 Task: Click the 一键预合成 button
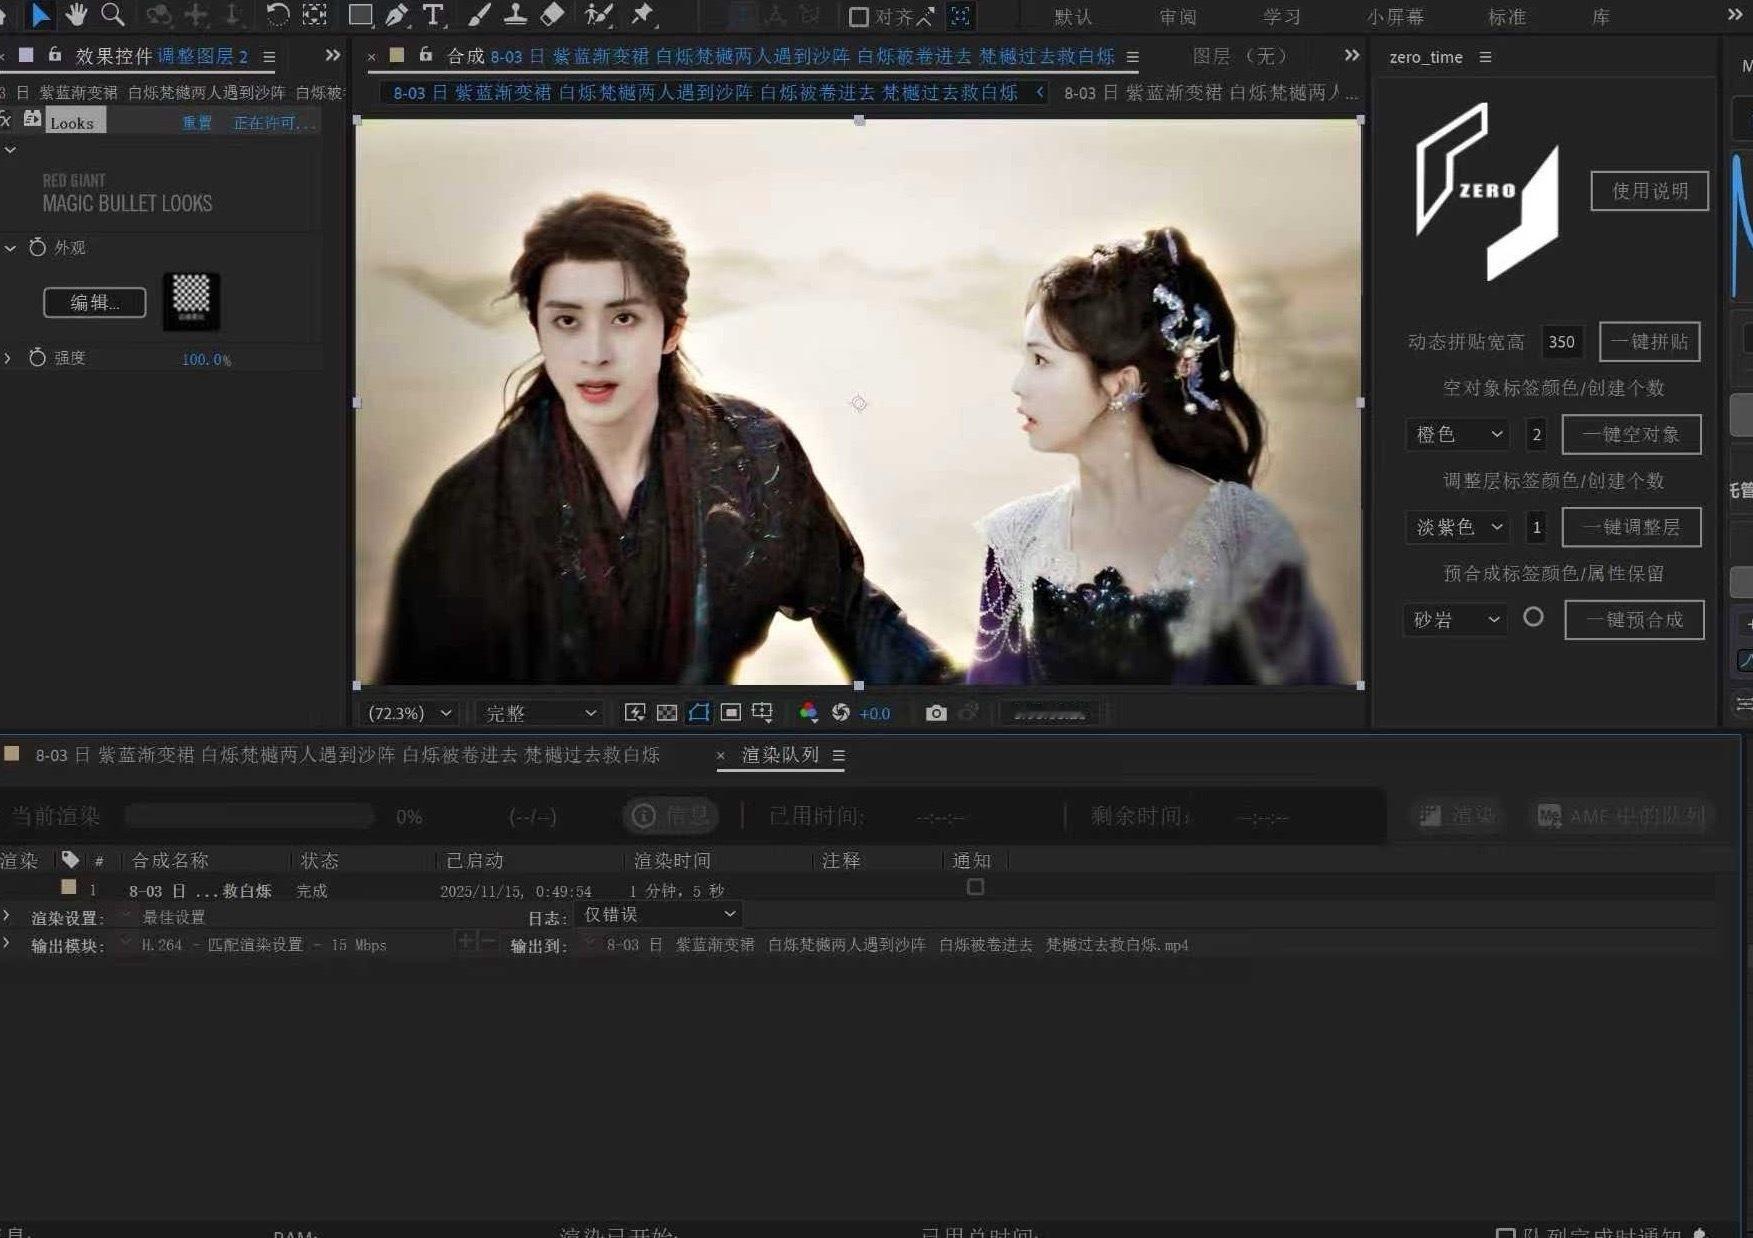click(1634, 620)
